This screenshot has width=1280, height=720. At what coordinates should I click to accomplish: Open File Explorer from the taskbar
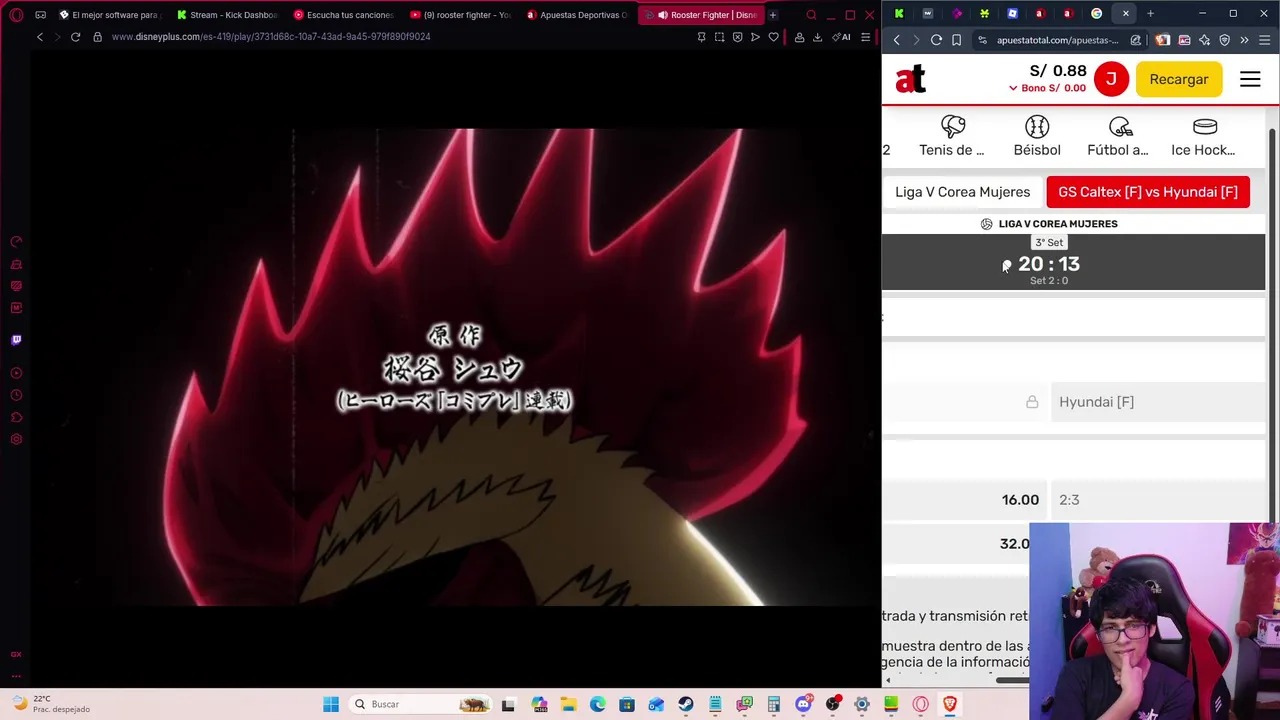pos(568,704)
